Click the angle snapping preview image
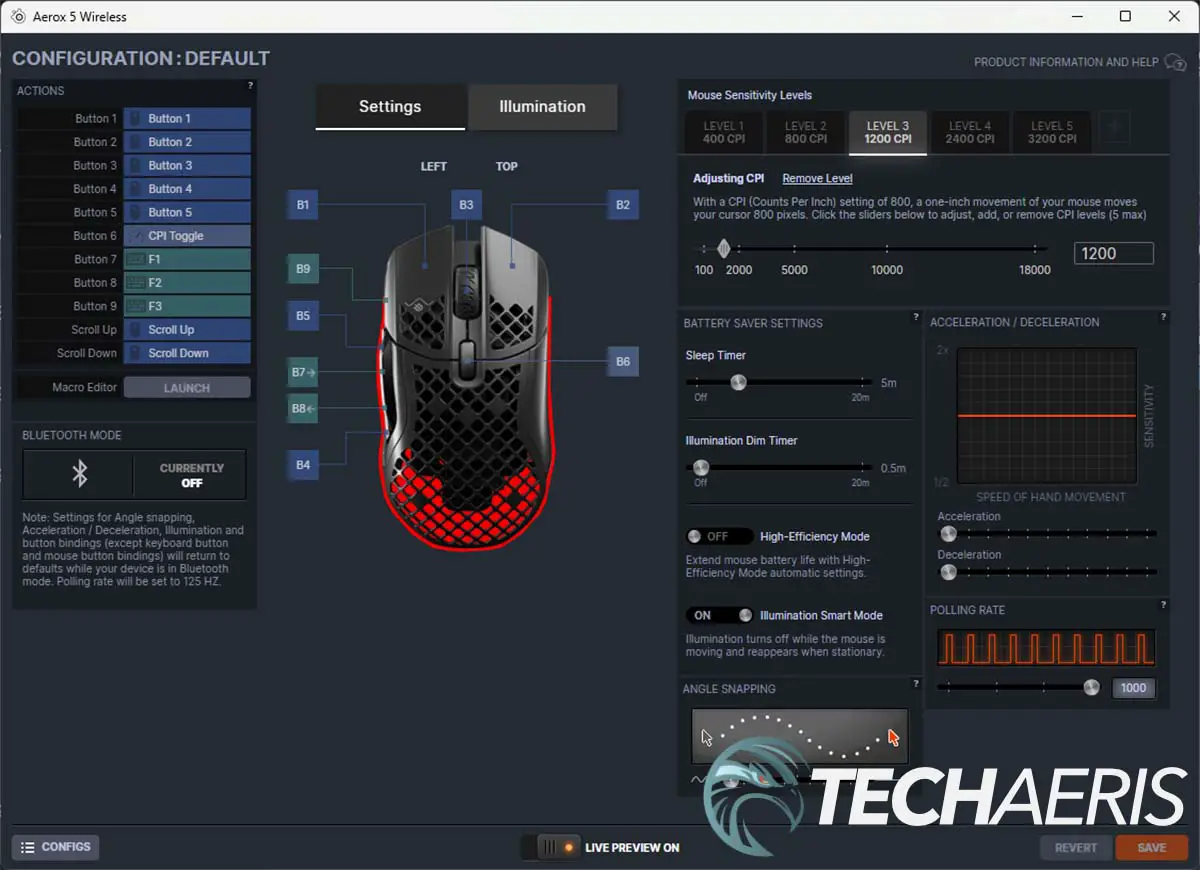Screen dimensions: 1200x870 (800, 738)
